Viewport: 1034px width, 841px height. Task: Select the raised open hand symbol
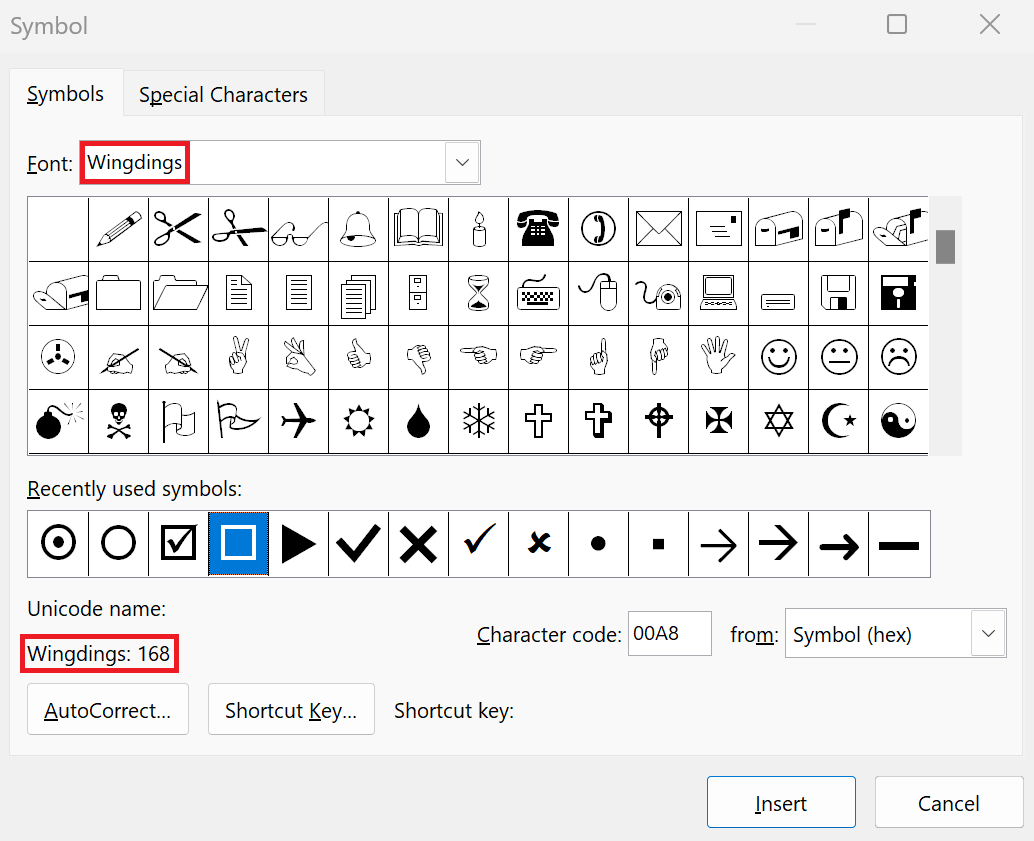click(x=718, y=357)
